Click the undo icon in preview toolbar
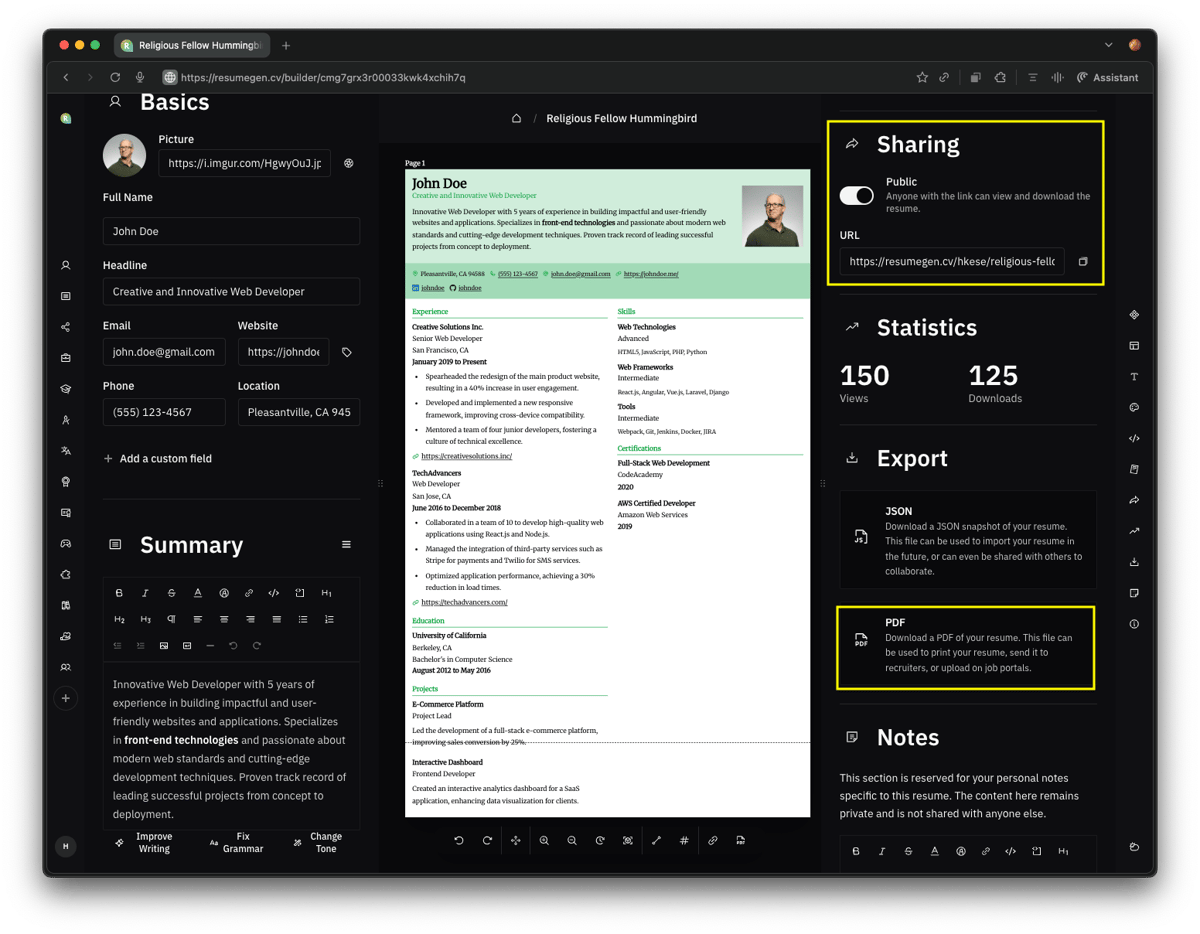The width and height of the screenshot is (1200, 934). coord(459,841)
